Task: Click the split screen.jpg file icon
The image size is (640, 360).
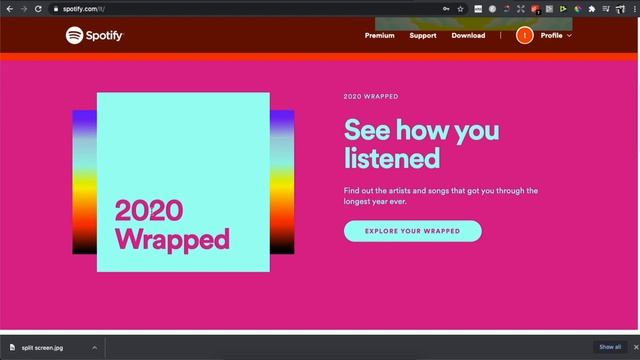Action: pos(12,347)
